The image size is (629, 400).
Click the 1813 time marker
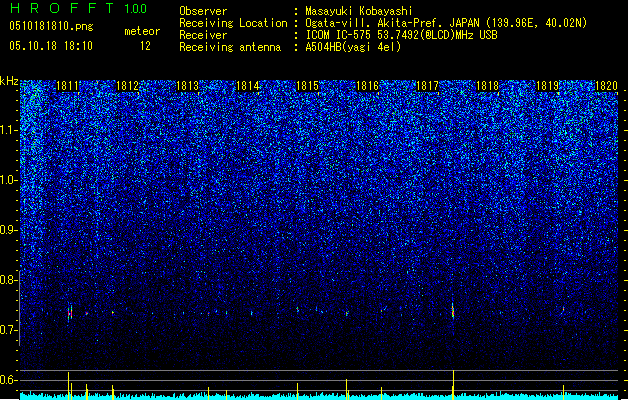[187, 86]
